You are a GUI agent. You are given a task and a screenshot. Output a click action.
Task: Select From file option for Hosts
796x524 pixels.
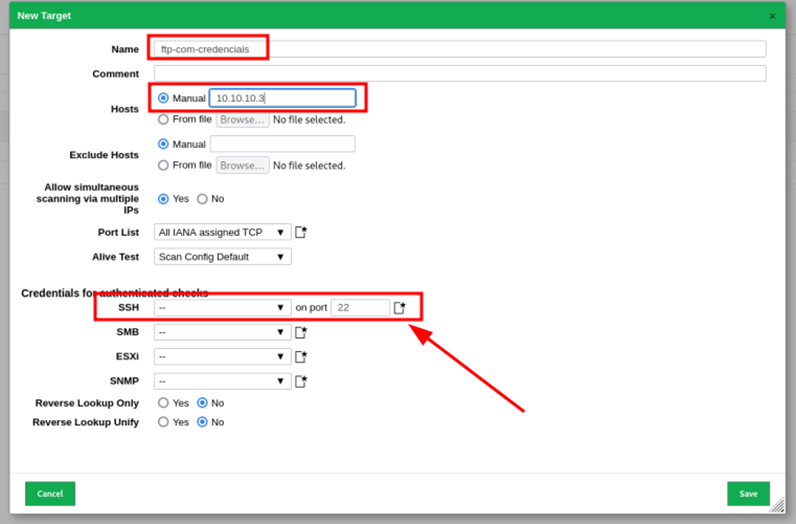[x=163, y=119]
